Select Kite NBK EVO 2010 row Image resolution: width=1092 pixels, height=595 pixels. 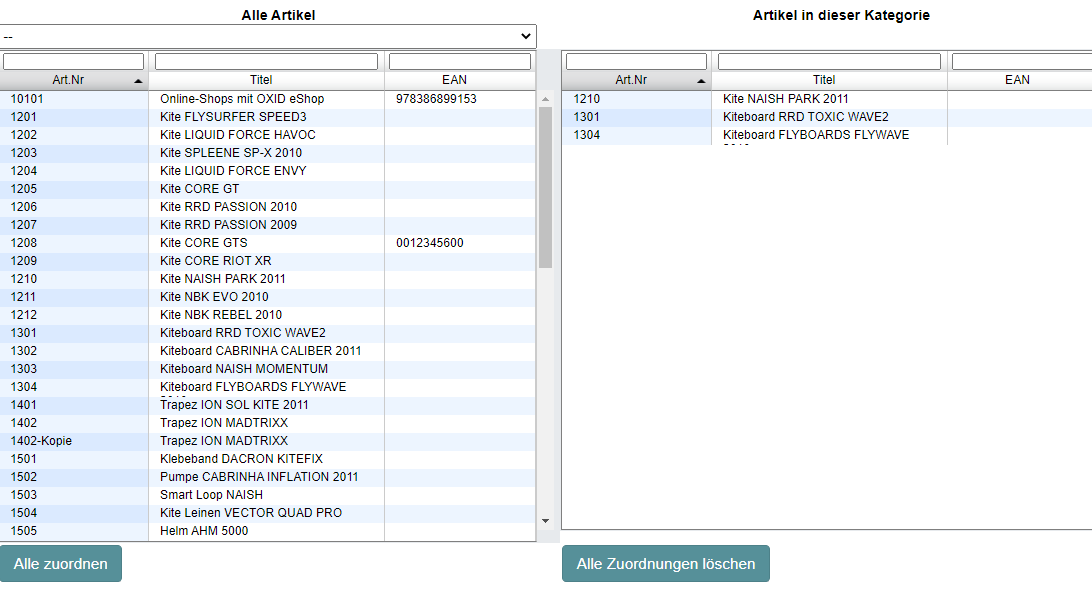coord(267,297)
